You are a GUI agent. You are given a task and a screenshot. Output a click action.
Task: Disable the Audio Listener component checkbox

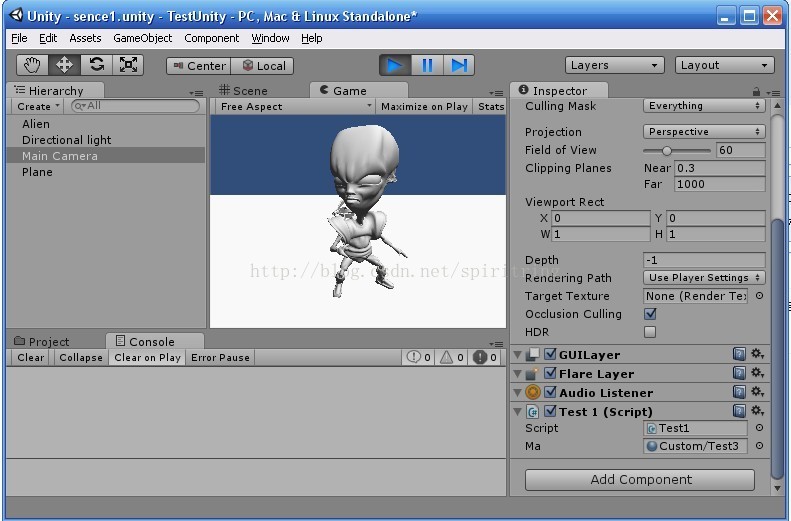[x=550, y=392]
